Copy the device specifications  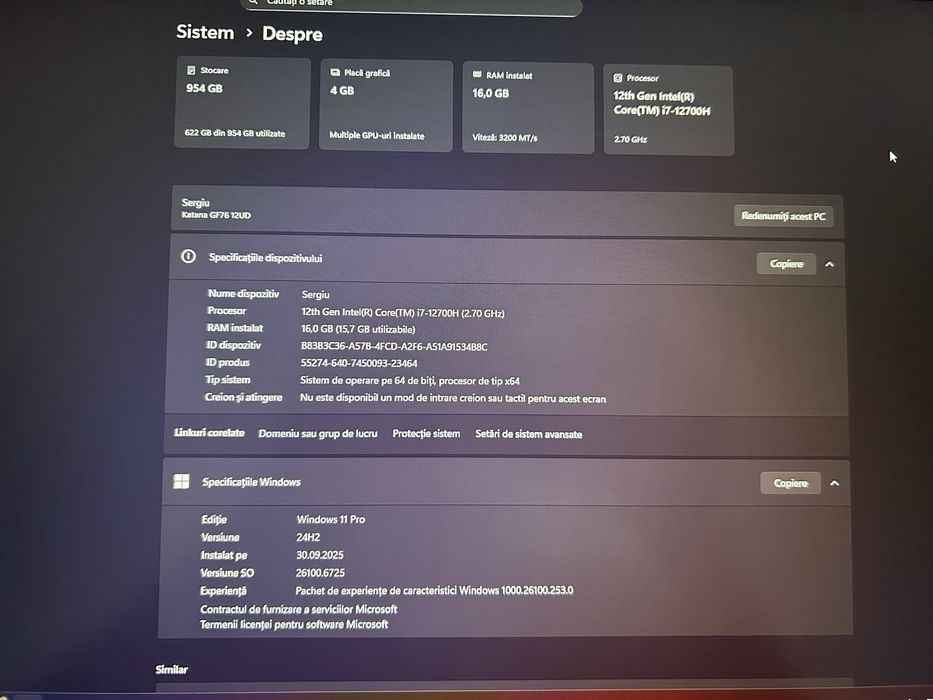tap(786, 264)
